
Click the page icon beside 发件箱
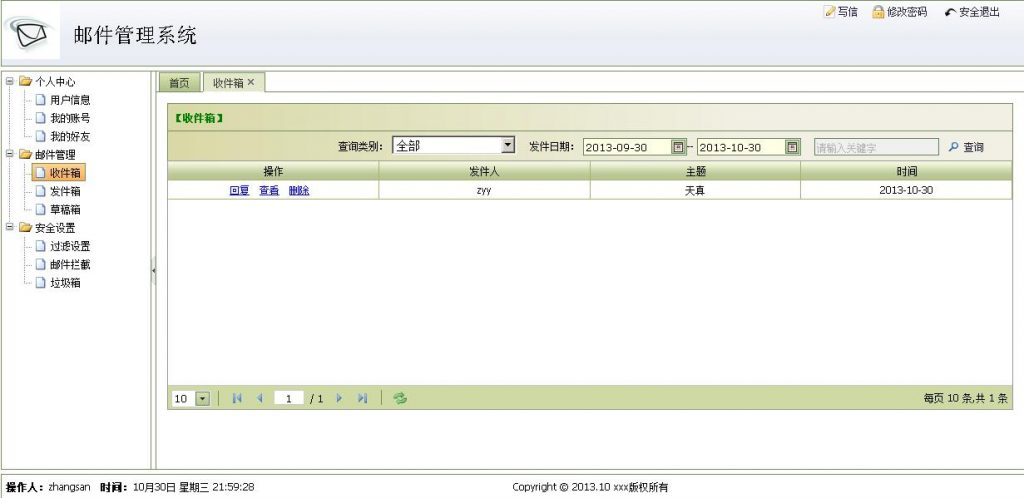40,191
